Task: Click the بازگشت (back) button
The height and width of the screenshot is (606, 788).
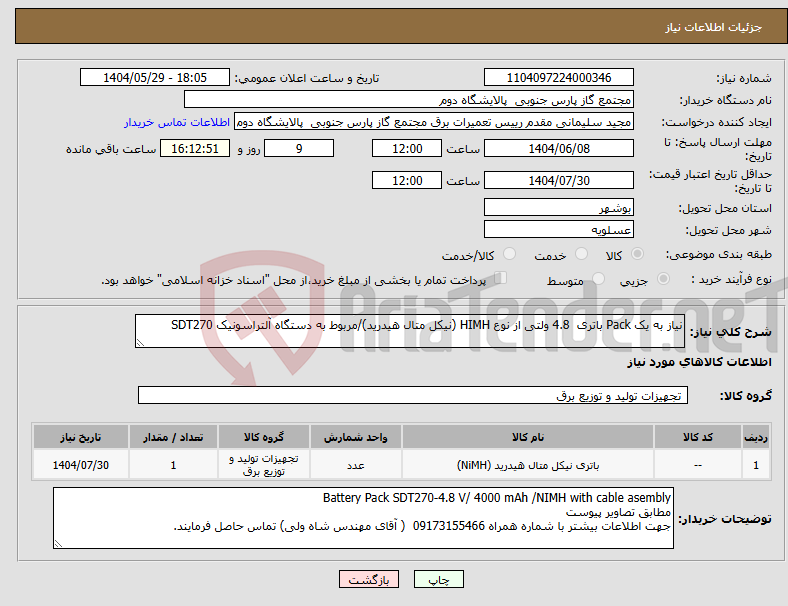Action: (x=369, y=579)
